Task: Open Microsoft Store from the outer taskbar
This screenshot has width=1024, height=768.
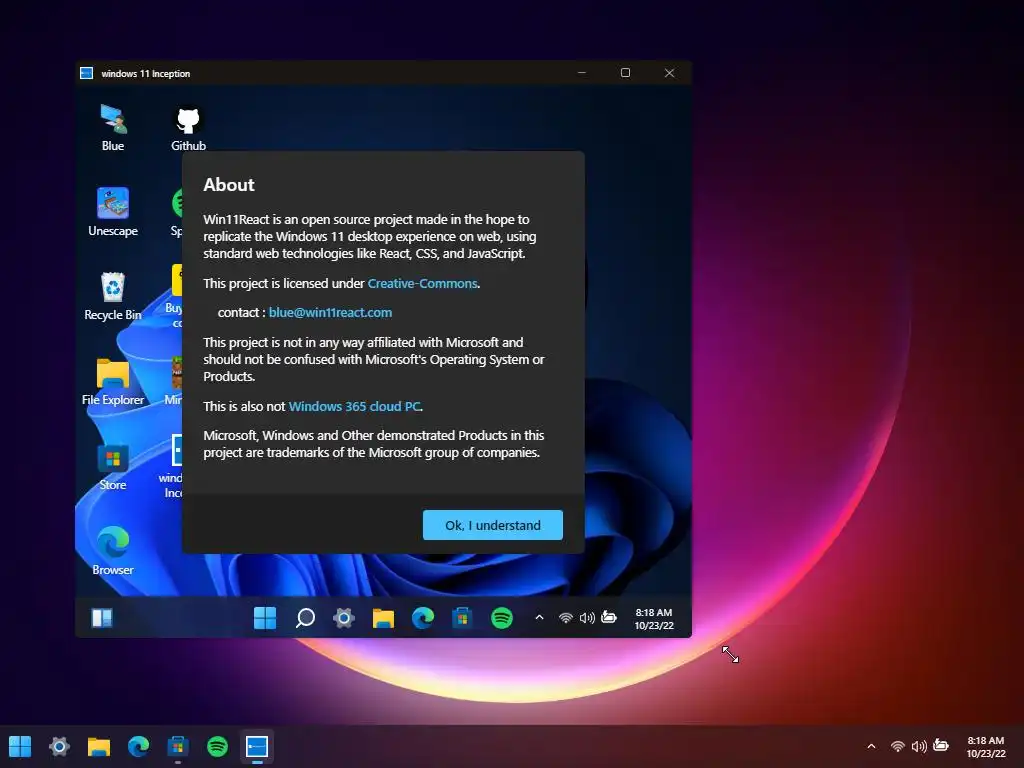Action: (x=178, y=746)
